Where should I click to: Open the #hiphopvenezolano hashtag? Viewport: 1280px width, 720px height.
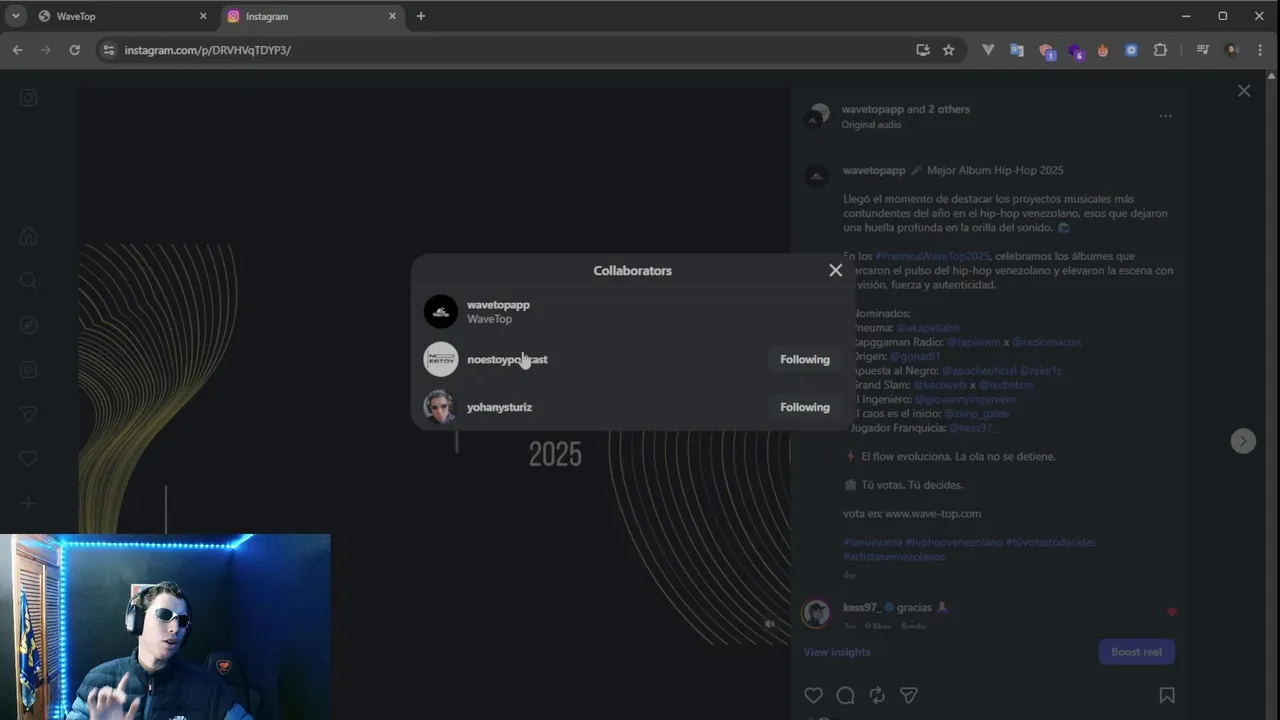pyautogui.click(x=954, y=542)
